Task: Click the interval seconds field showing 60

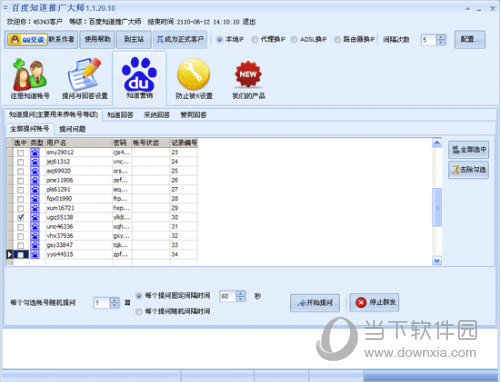Action: click(228, 296)
